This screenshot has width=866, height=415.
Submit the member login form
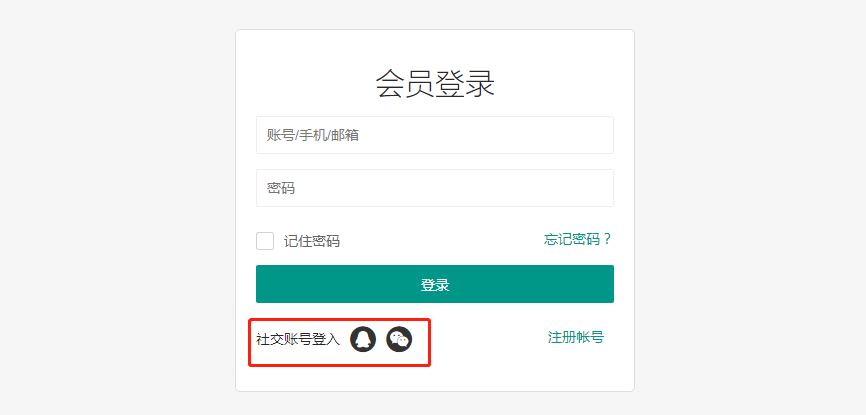coord(434,284)
